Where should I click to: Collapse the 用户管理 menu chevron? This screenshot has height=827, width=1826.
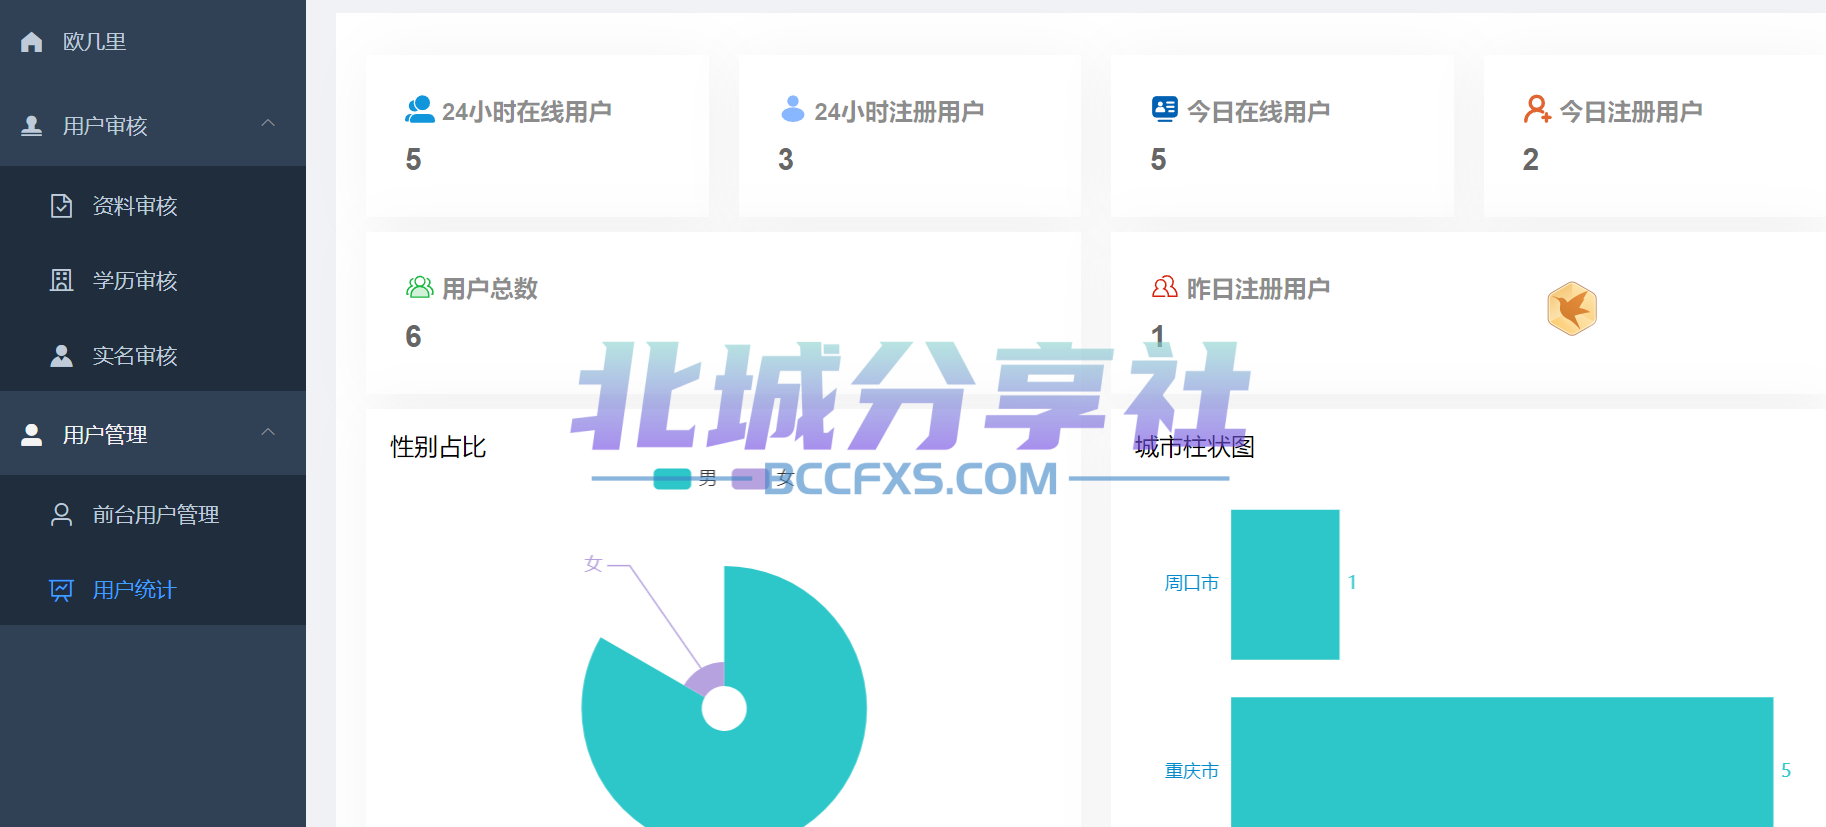tap(268, 433)
